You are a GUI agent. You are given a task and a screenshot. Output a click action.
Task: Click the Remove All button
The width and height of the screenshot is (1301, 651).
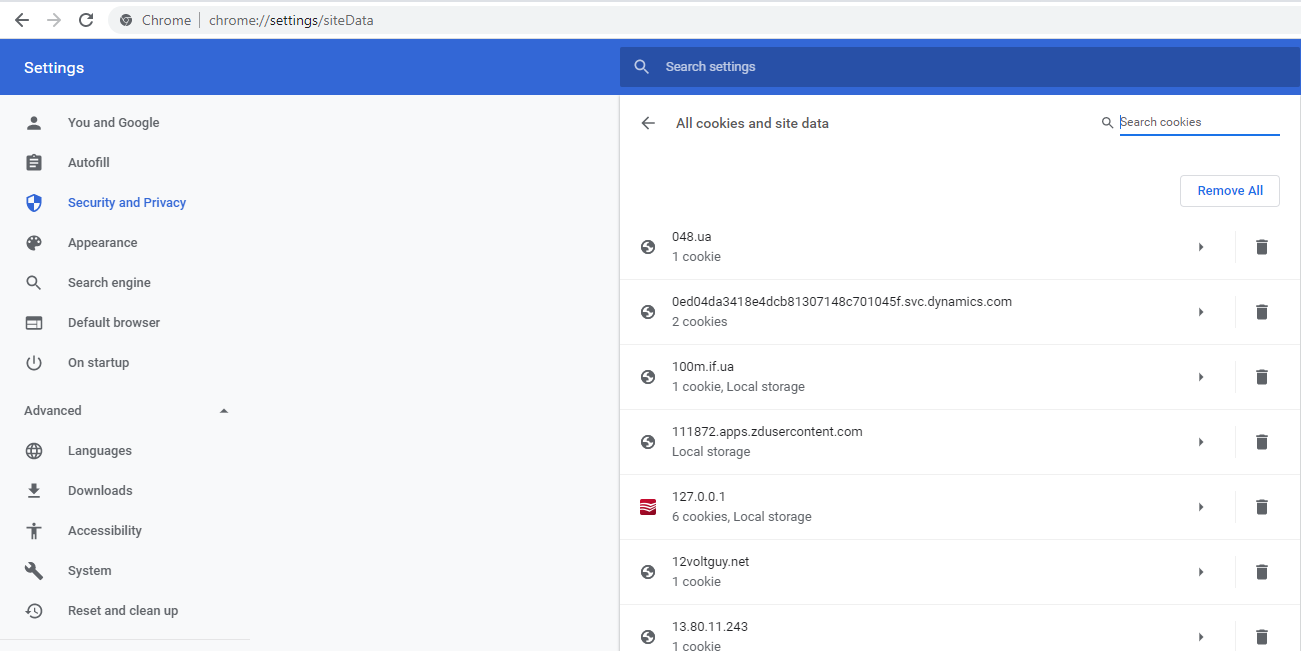coord(1230,191)
